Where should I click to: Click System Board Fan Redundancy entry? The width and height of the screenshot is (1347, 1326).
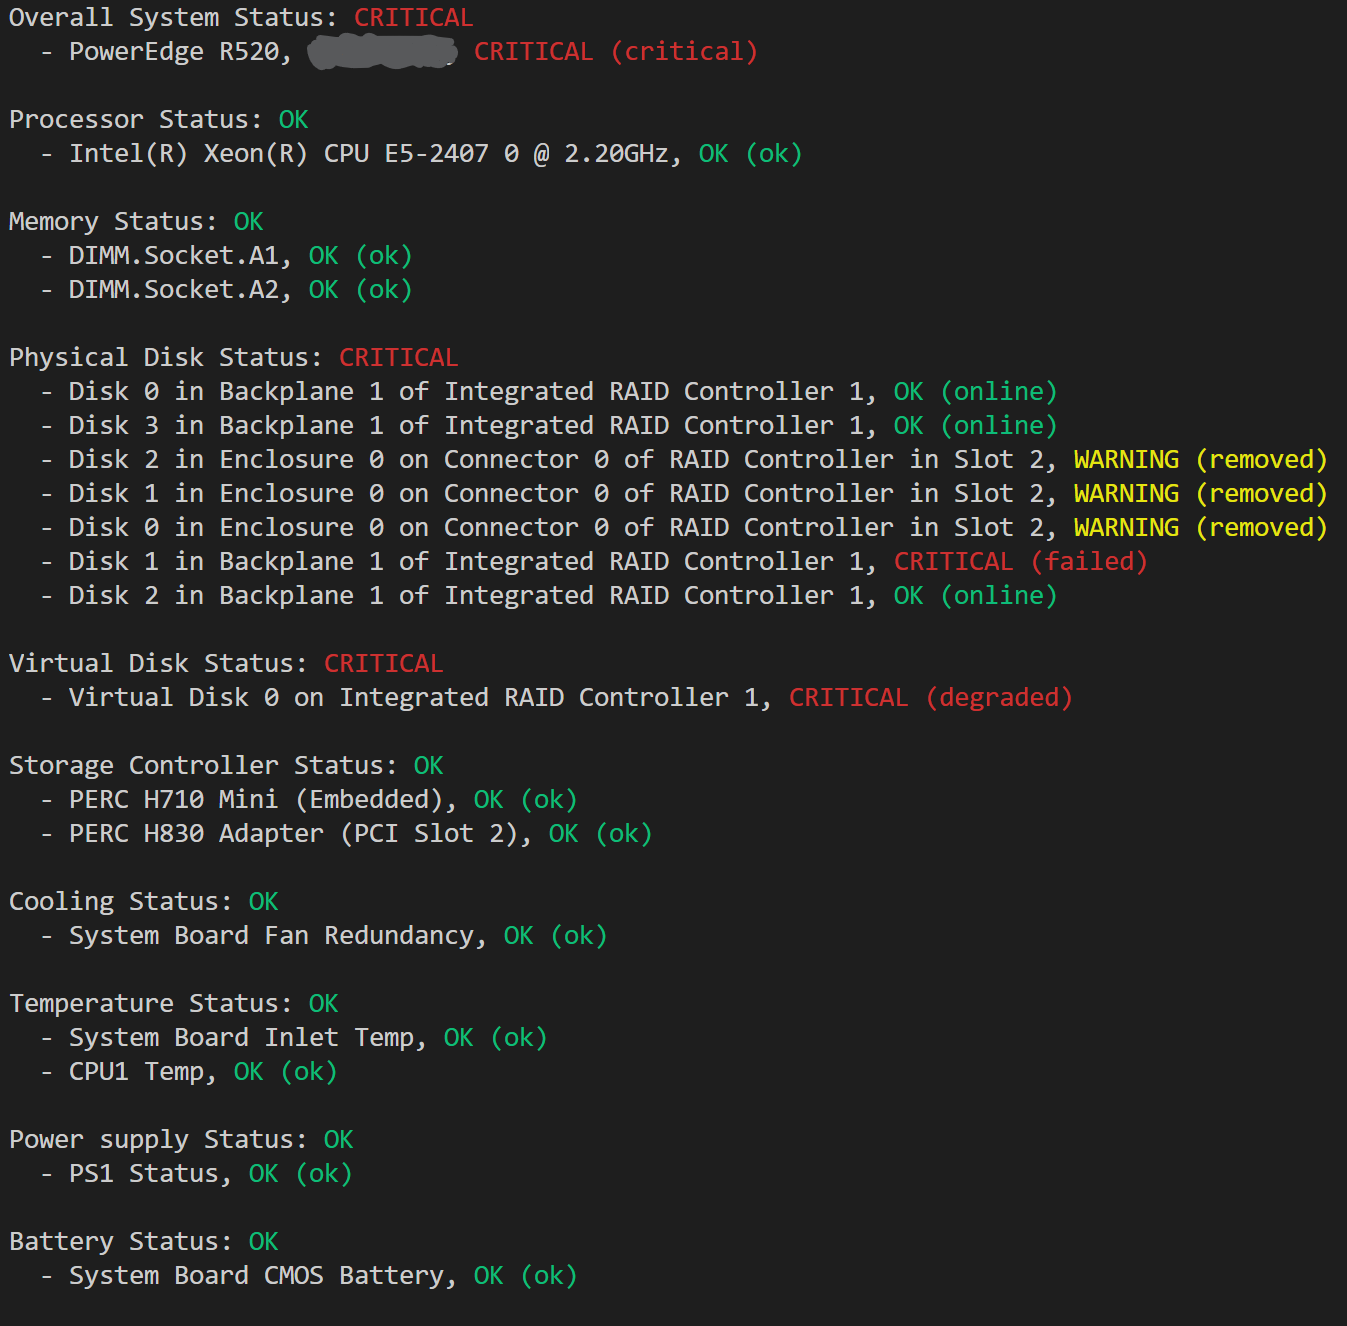323,936
